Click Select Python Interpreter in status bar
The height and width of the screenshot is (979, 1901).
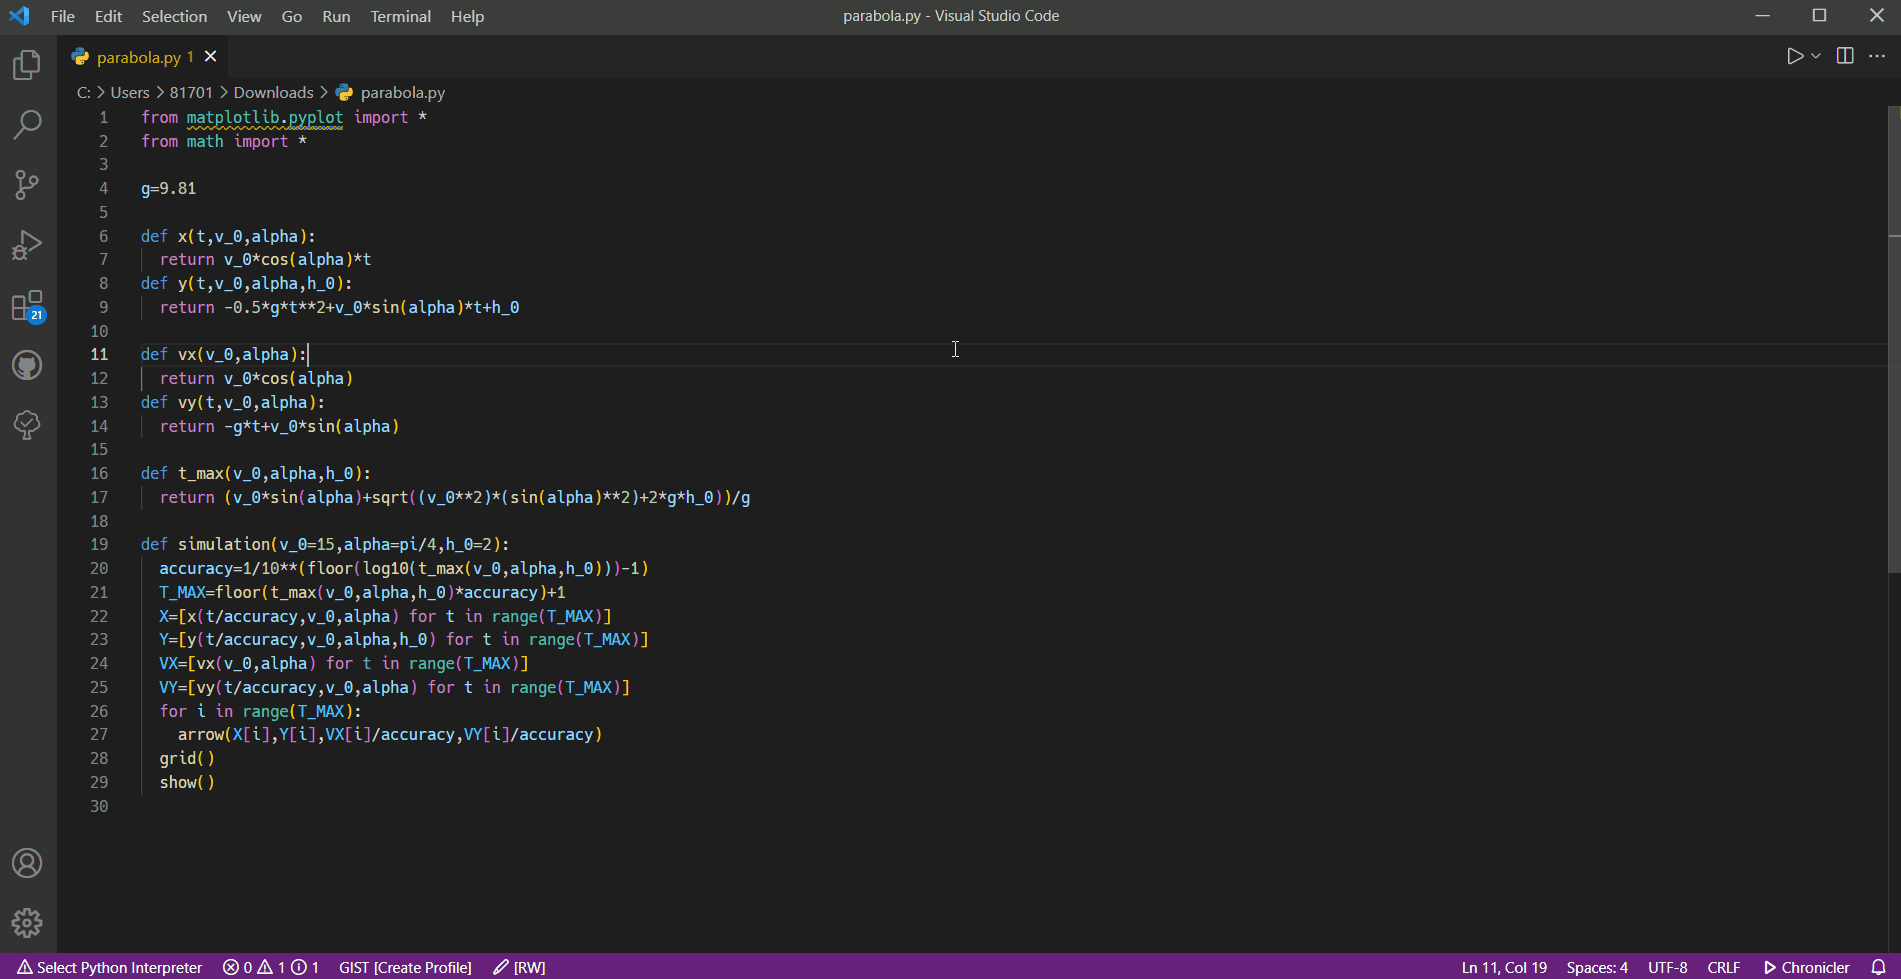point(110,967)
